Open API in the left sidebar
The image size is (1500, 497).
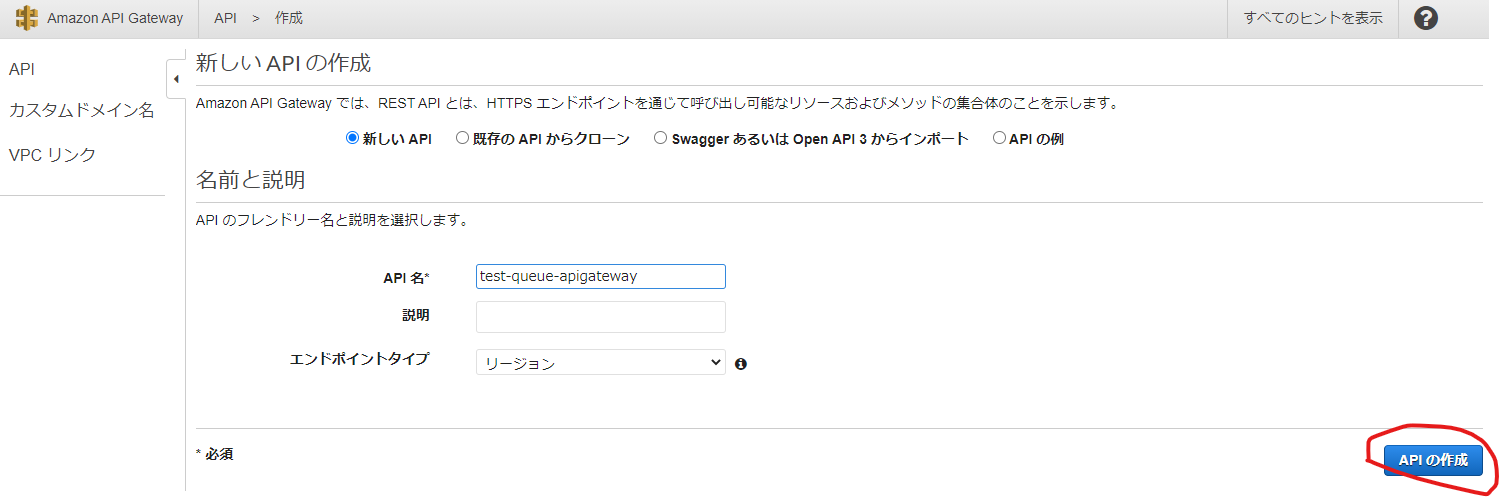pos(22,69)
